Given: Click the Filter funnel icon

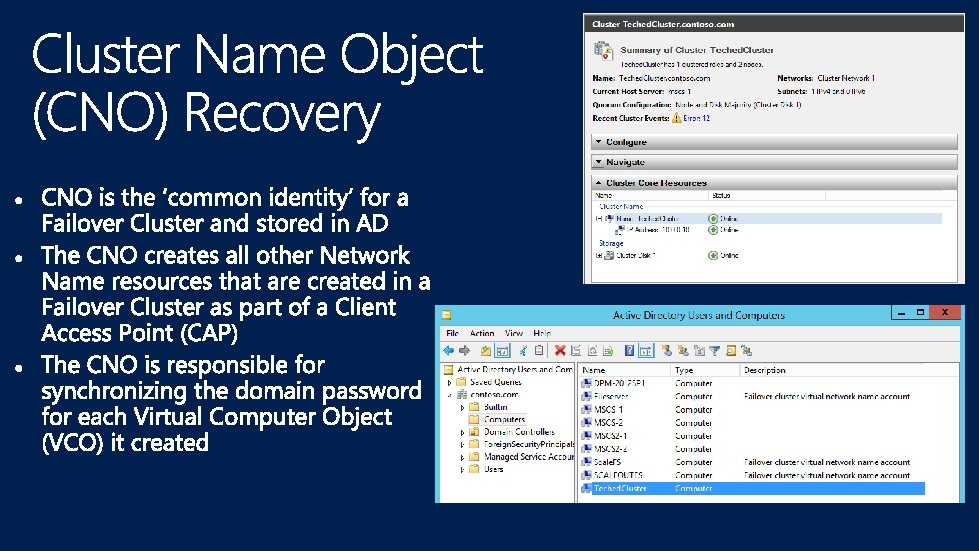Looking at the screenshot, I should (714, 351).
